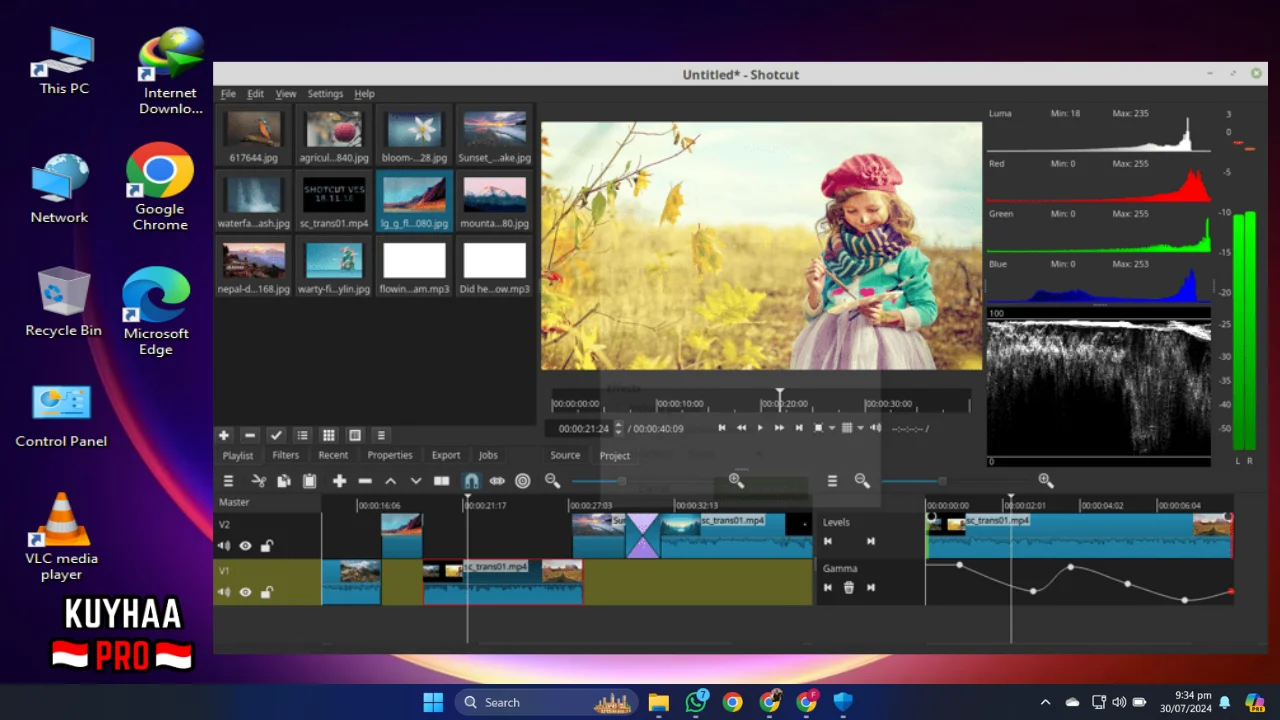The height and width of the screenshot is (720, 1280).
Task: Select playlist clip sc_trans01.mp4 thumbnail
Action: tap(334, 200)
